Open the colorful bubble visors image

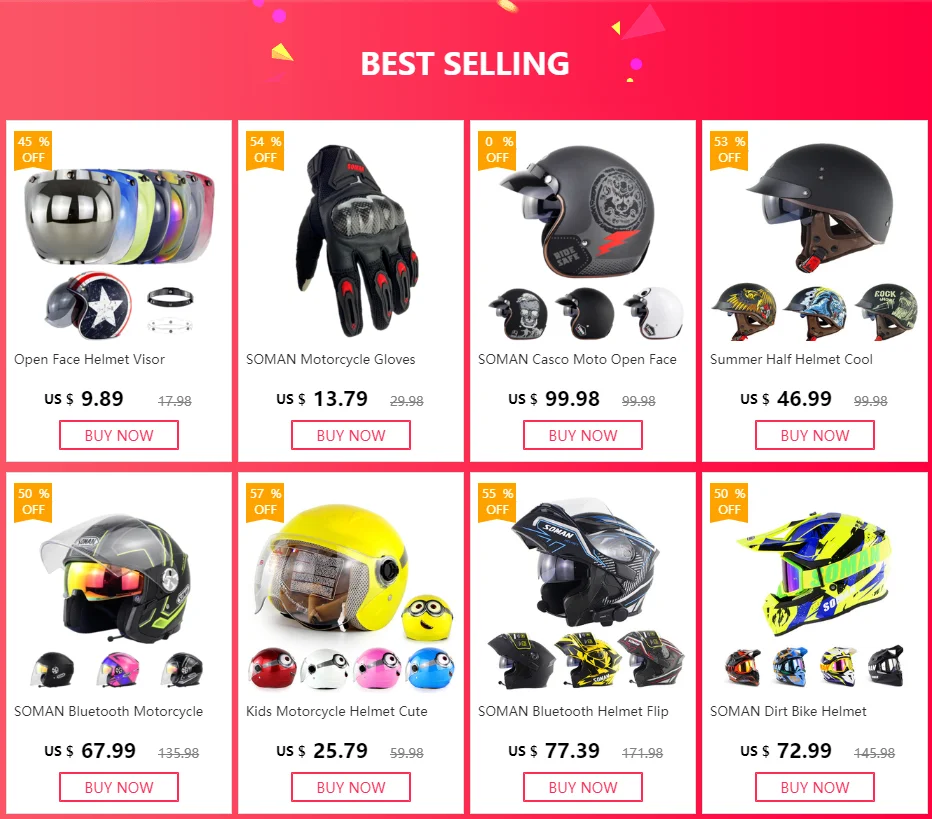(119, 216)
